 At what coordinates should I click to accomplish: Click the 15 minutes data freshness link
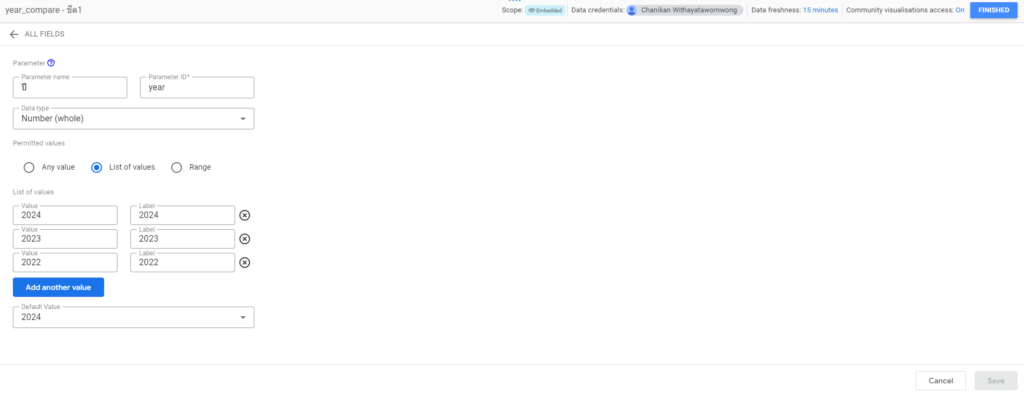click(x=820, y=10)
